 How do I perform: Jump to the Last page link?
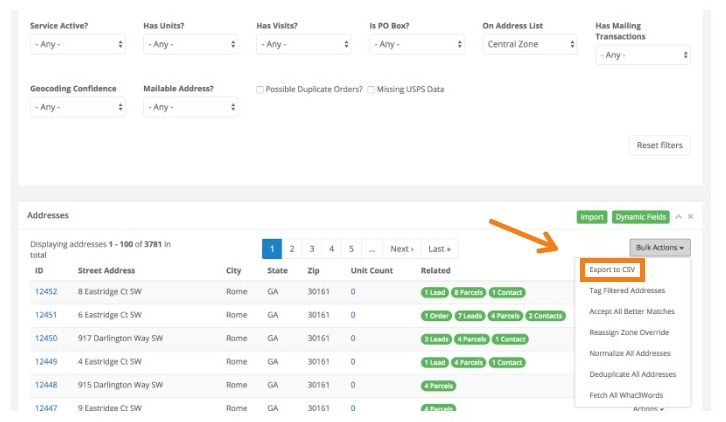click(438, 248)
